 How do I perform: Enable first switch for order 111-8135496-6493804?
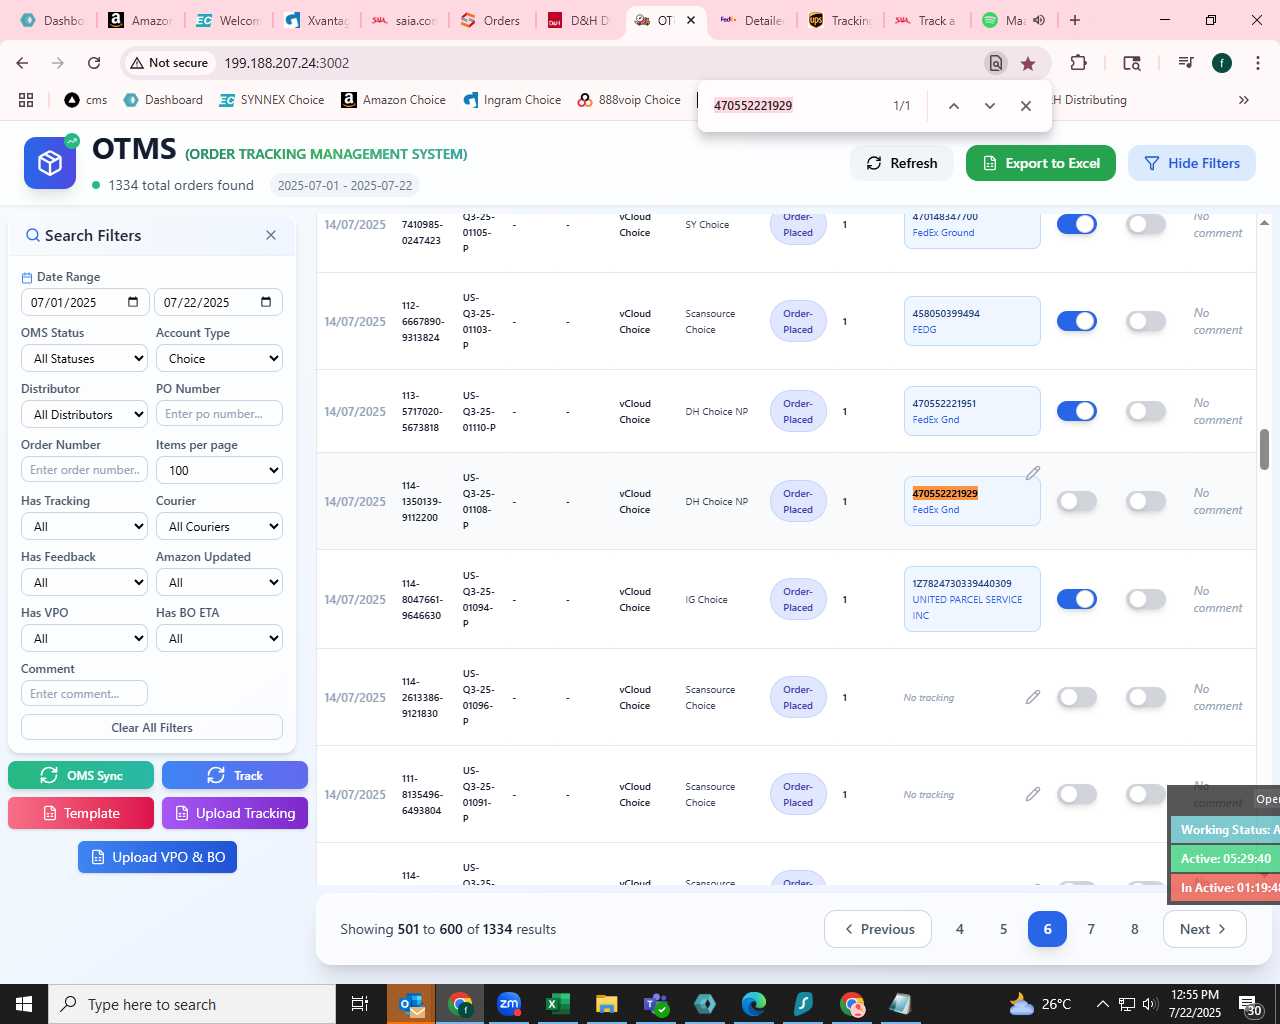[x=1077, y=794]
